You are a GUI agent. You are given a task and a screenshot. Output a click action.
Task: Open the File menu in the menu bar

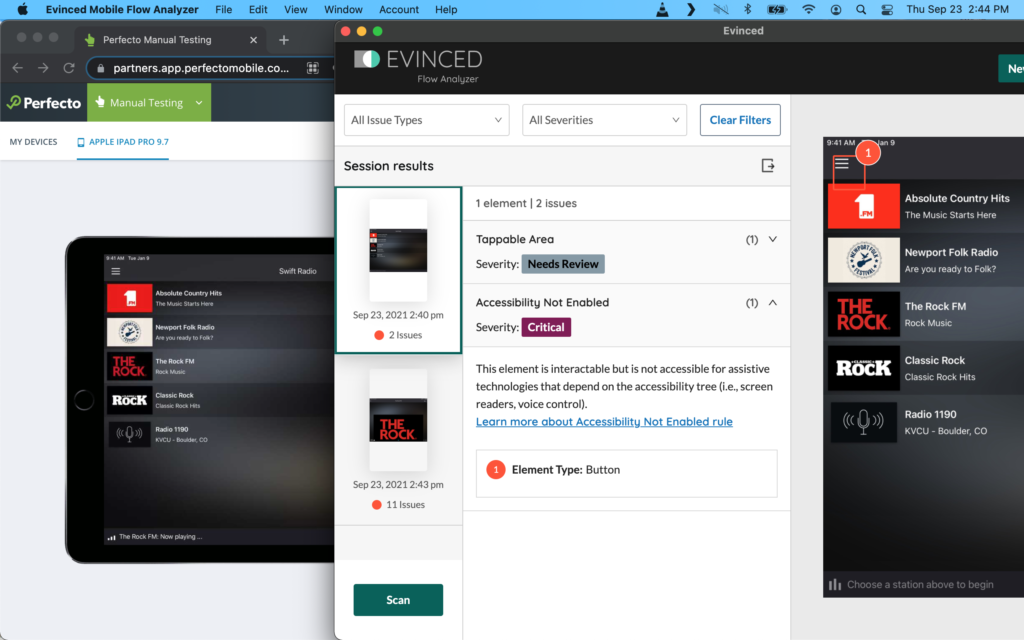click(x=223, y=9)
